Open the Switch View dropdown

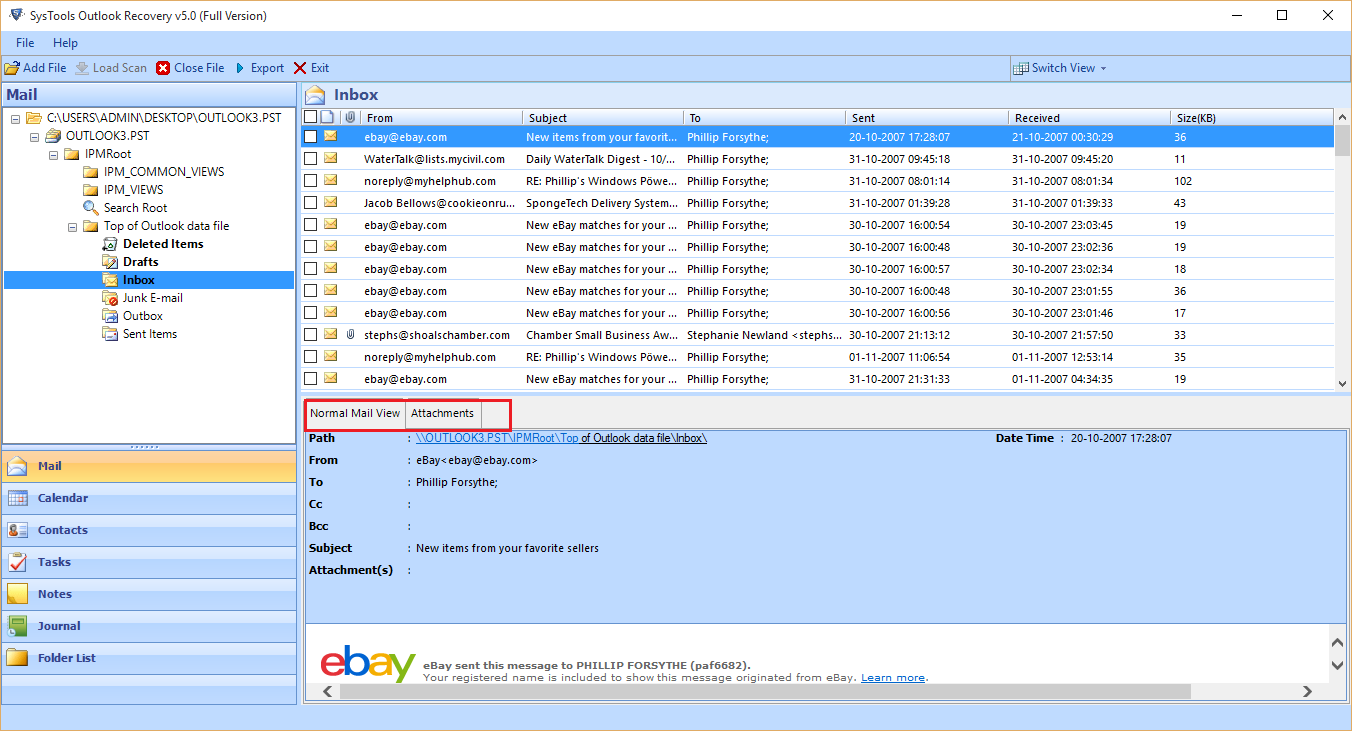pyautogui.click(x=1060, y=68)
